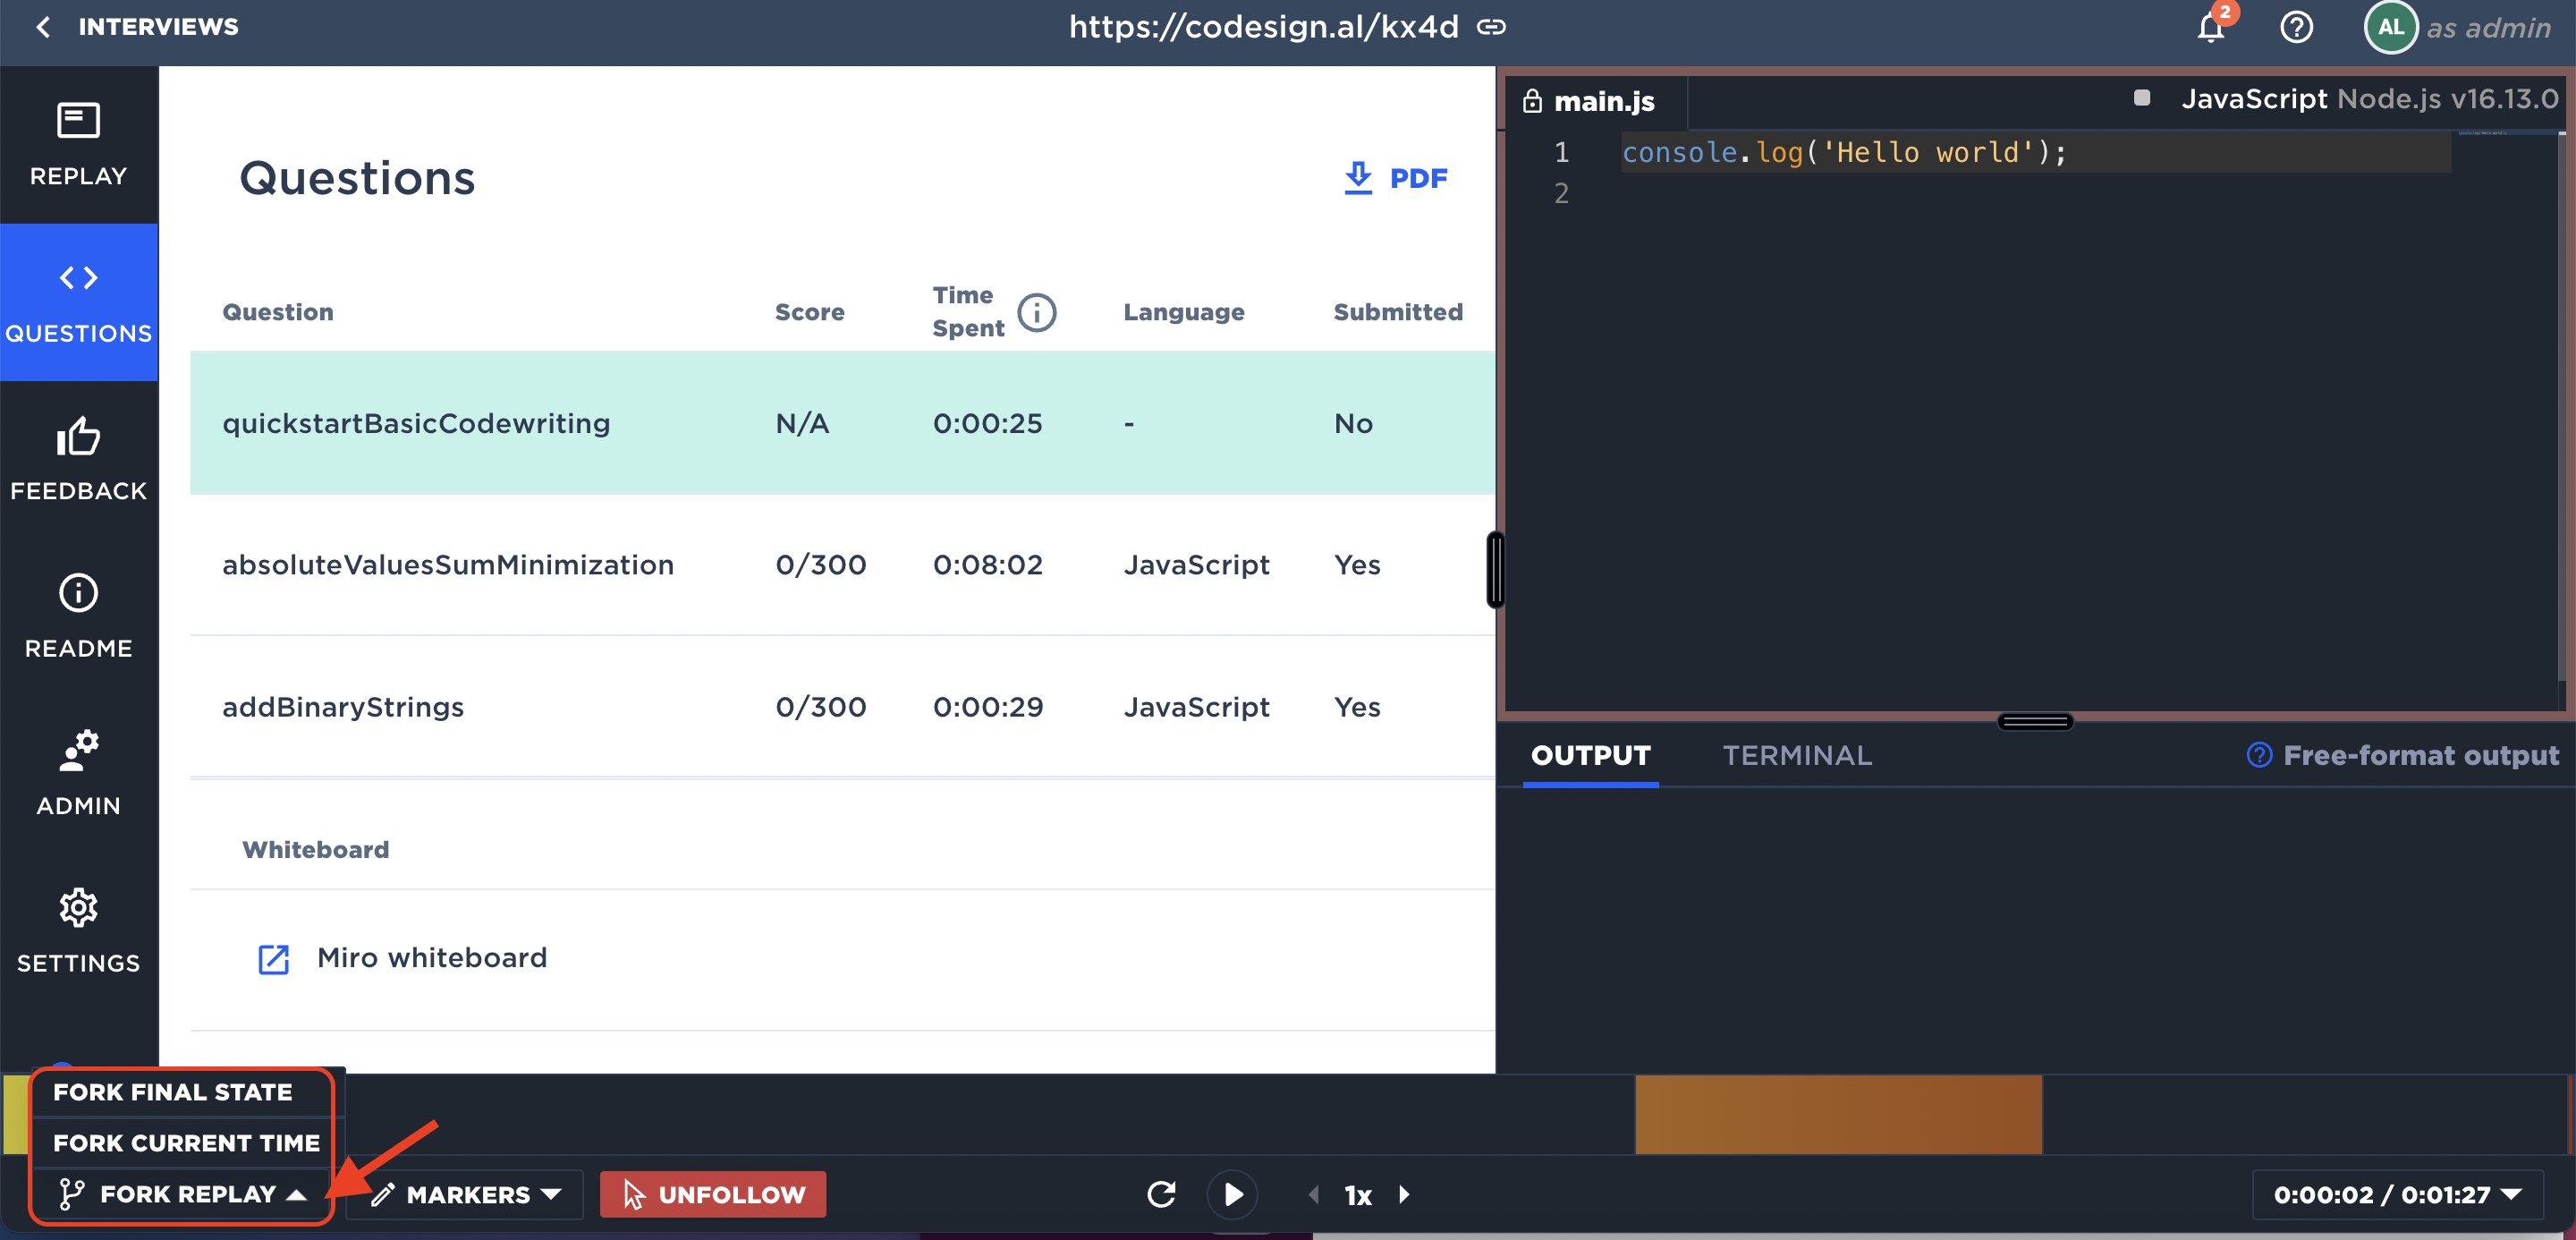Screen dimensions: 2576x1240
Task: Click the horizontal splitter handle above Output
Action: [2034, 722]
